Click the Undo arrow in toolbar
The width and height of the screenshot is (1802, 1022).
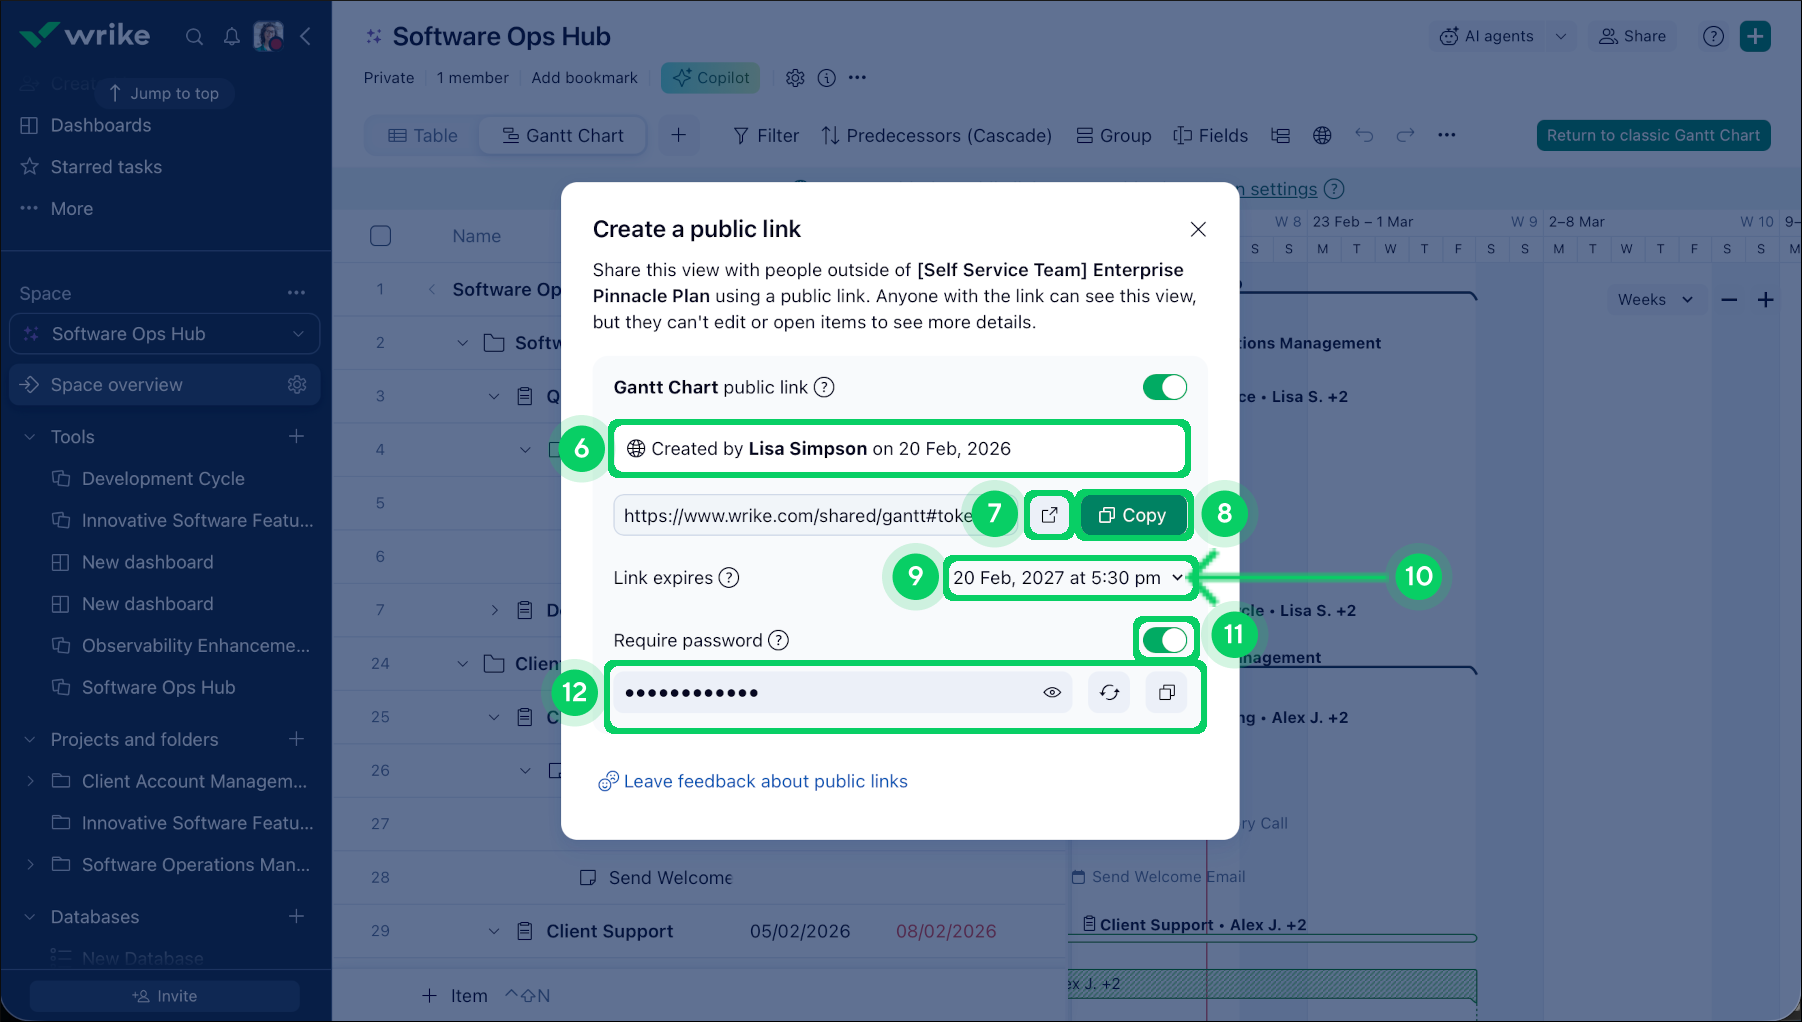[x=1364, y=135]
